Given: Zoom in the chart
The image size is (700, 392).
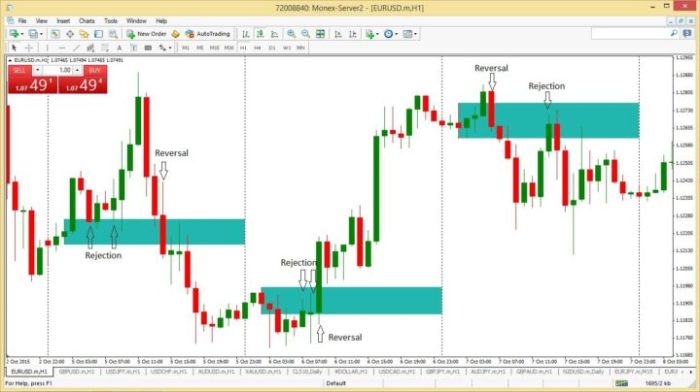Looking at the screenshot, I should [291, 33].
